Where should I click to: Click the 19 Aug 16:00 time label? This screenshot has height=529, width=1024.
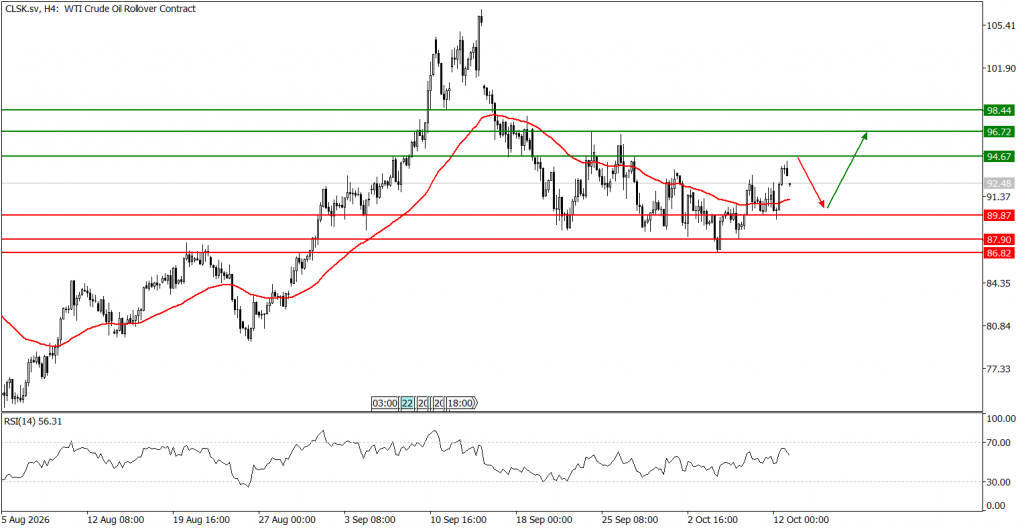202,520
